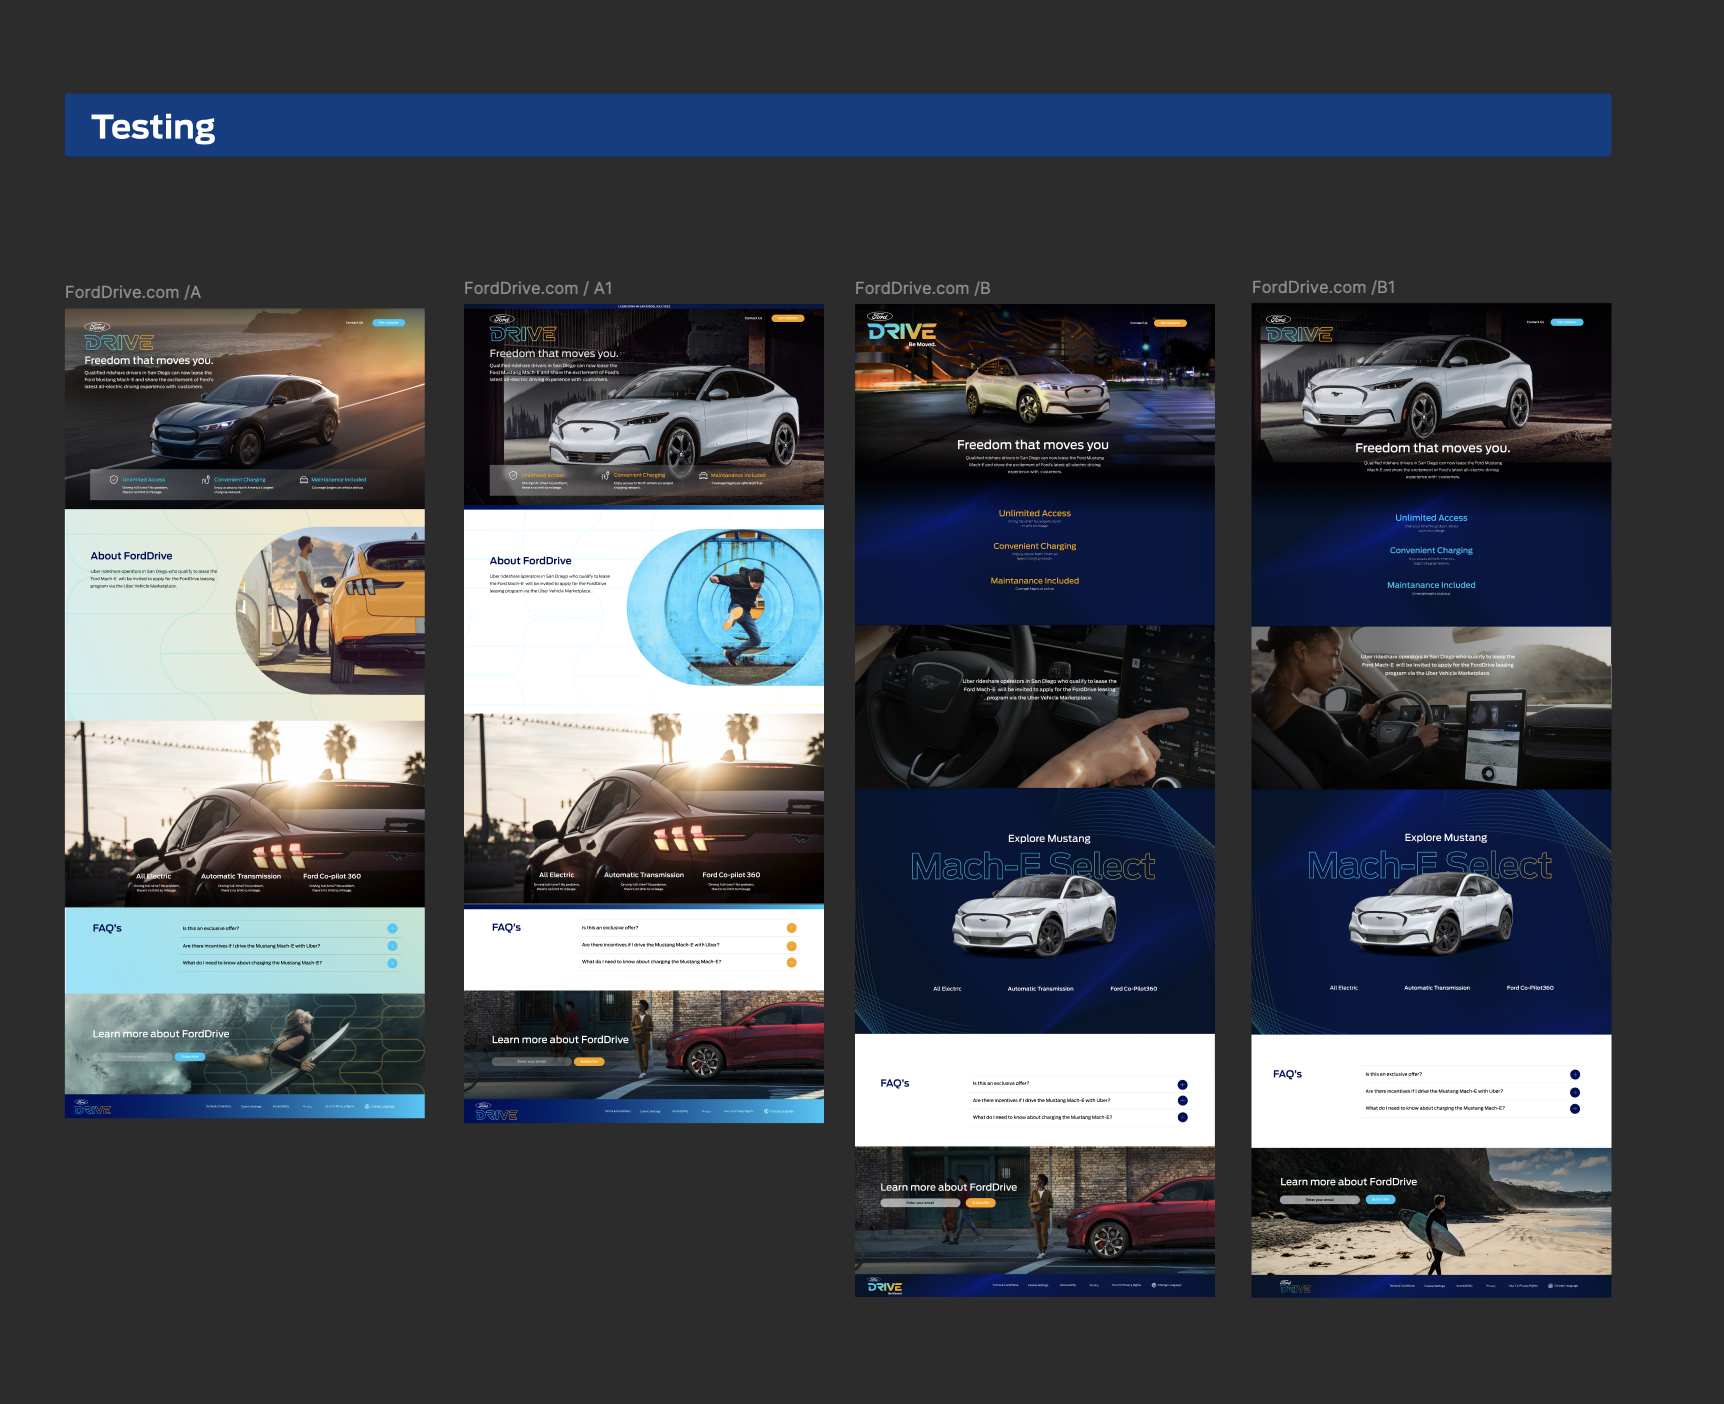Click the orange Get Updates button in frame A1 header
The image size is (1724, 1404).
coord(788,318)
